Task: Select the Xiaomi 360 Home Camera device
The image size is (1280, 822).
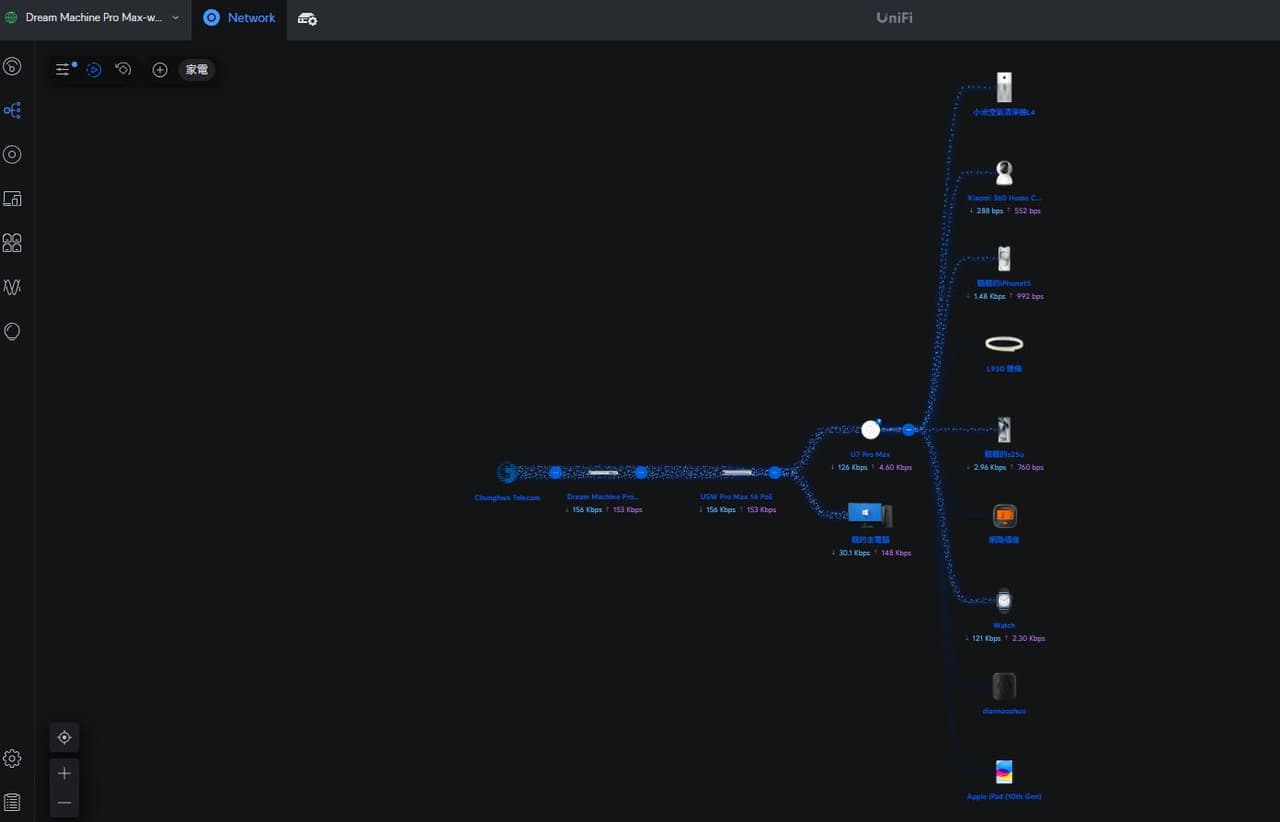Action: (1004, 173)
